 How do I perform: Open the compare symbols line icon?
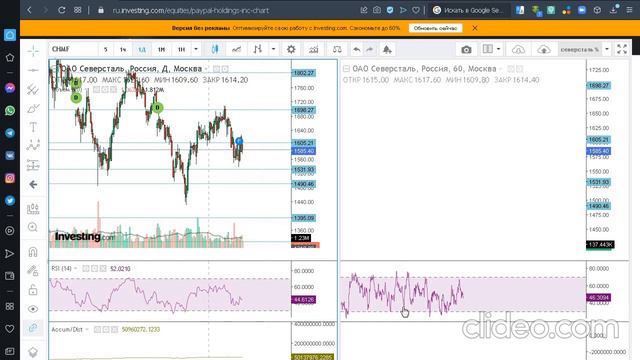236,49
